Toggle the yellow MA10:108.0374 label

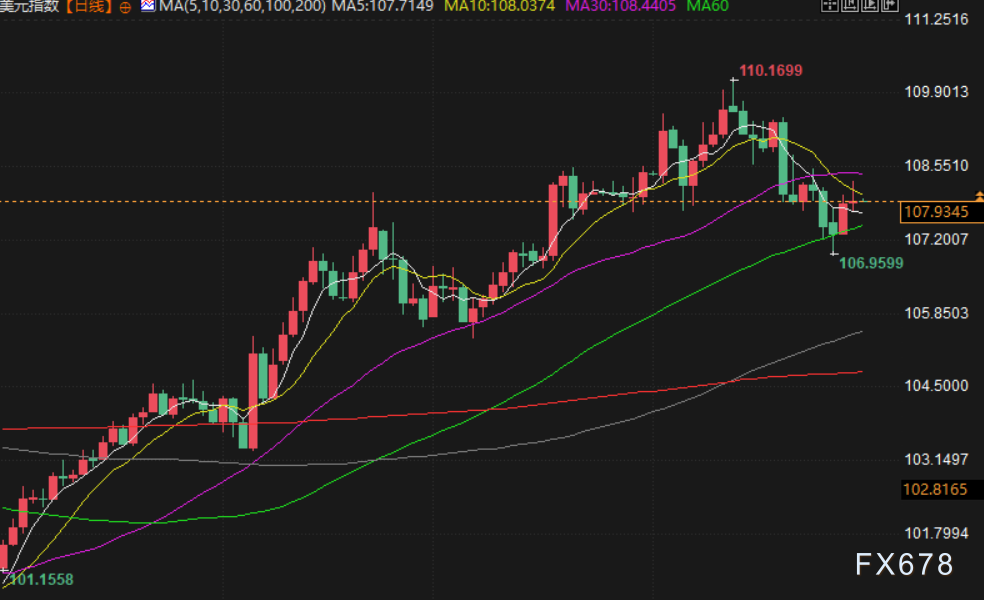(499, 7)
